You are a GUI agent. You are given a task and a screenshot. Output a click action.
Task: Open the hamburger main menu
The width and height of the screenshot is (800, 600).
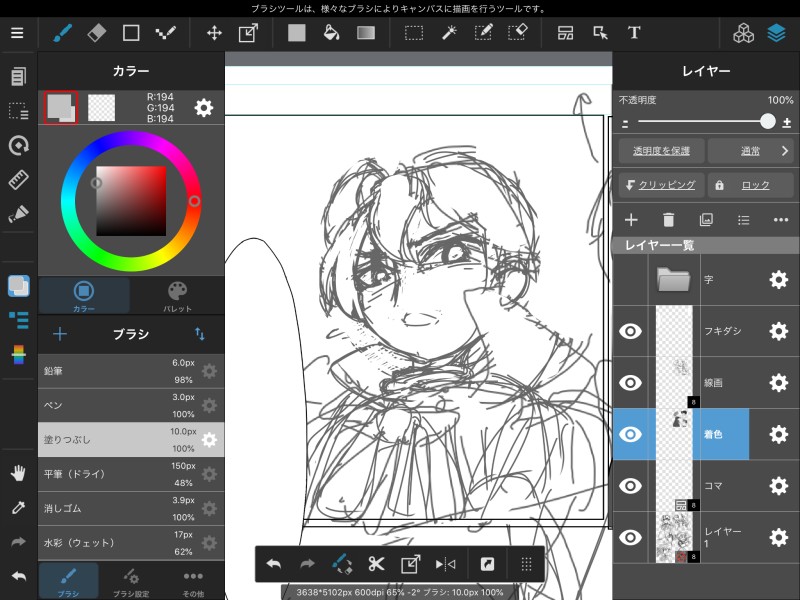pyautogui.click(x=17, y=33)
